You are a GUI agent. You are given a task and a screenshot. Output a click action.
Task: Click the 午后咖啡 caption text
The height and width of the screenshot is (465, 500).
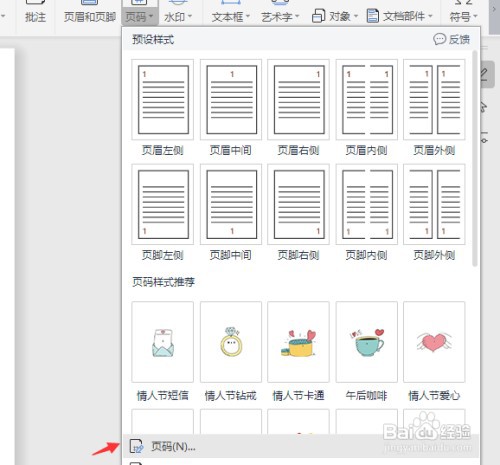(x=366, y=396)
